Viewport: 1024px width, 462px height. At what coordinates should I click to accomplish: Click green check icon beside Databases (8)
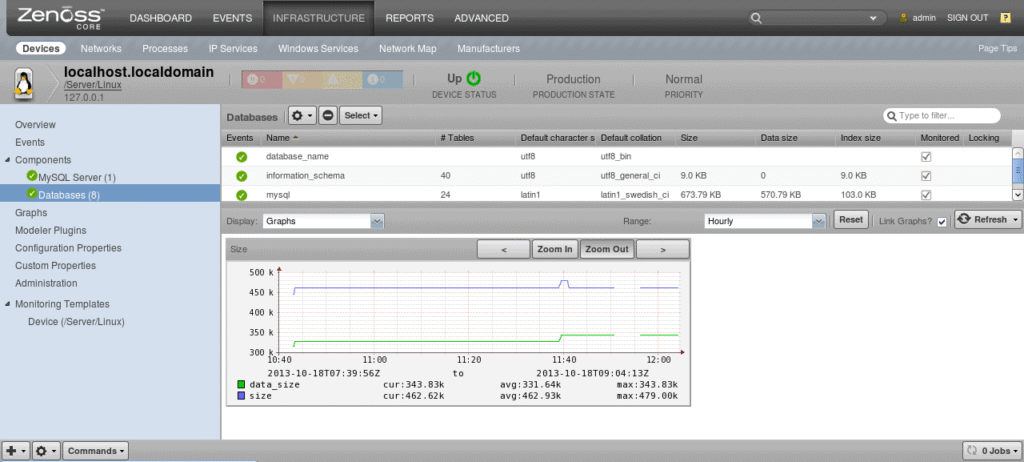[32, 193]
